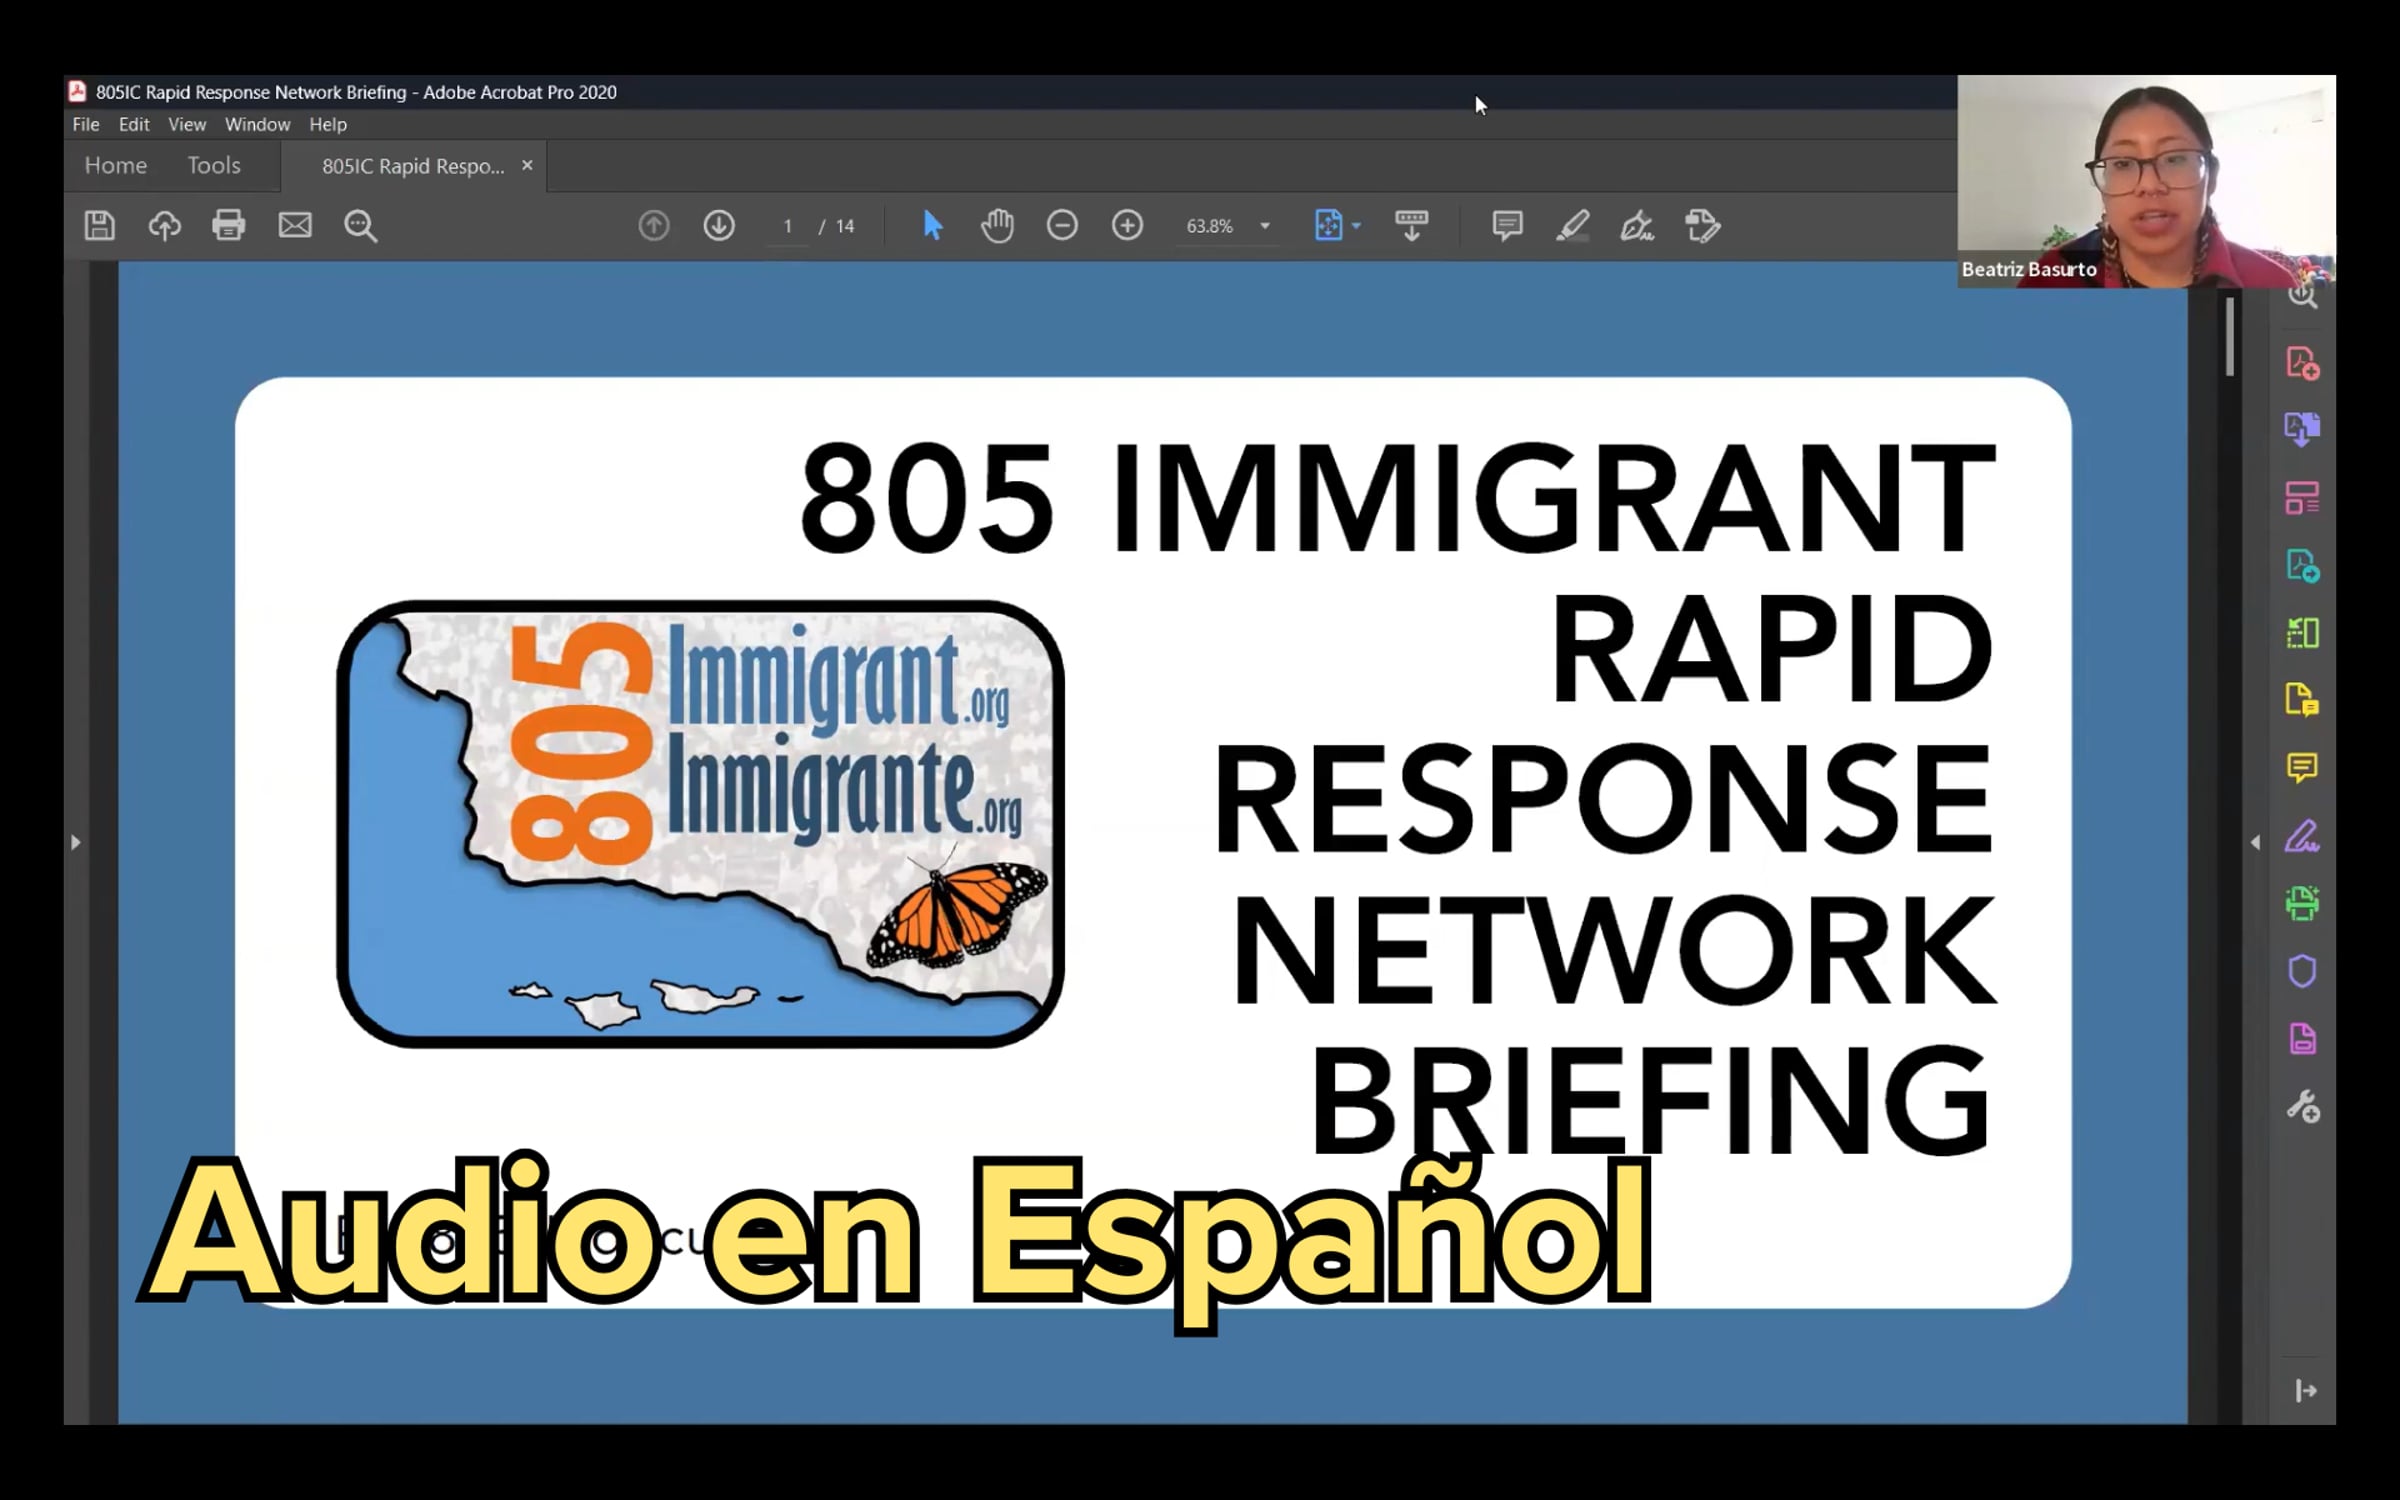Viewport: 2400px width, 1500px height.
Task: Open the pink document tool below Protect
Action: pos(2302,1039)
